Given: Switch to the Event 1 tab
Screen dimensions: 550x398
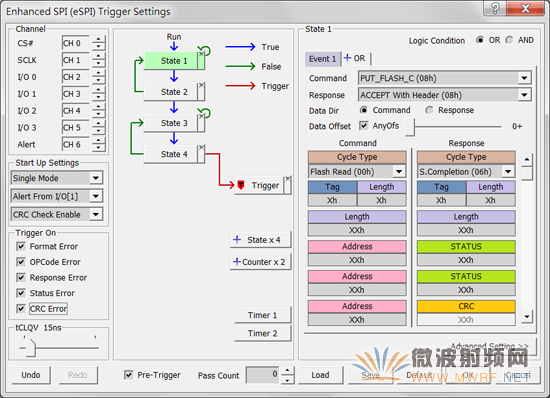Looking at the screenshot, I should click(x=322, y=59).
